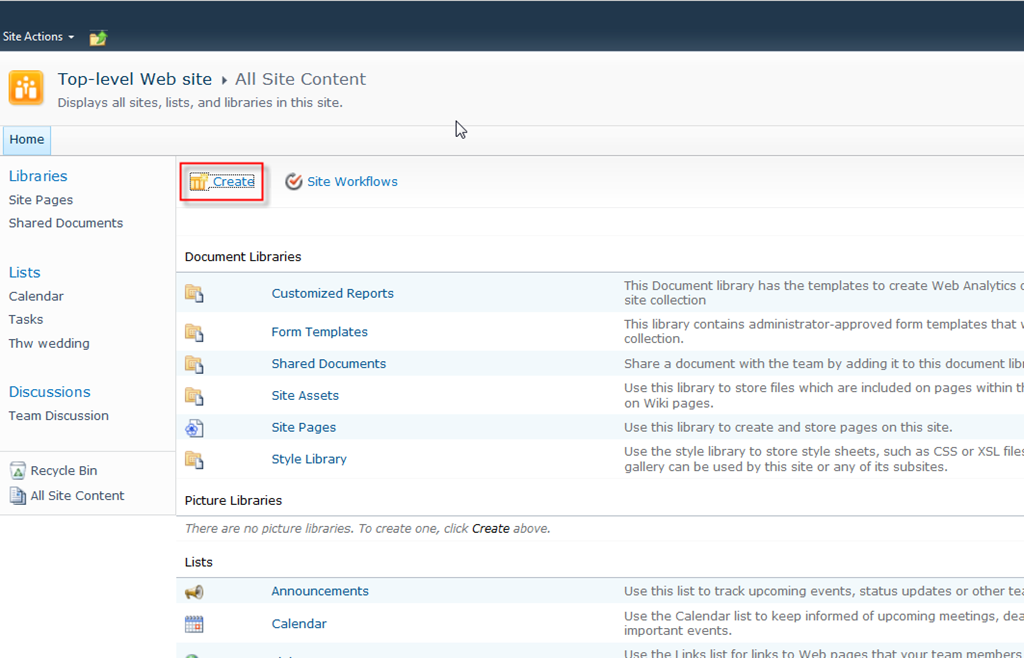Viewport: 1024px width, 658px height.
Task: Open All Site Content in sidebar
Action: [x=77, y=496]
